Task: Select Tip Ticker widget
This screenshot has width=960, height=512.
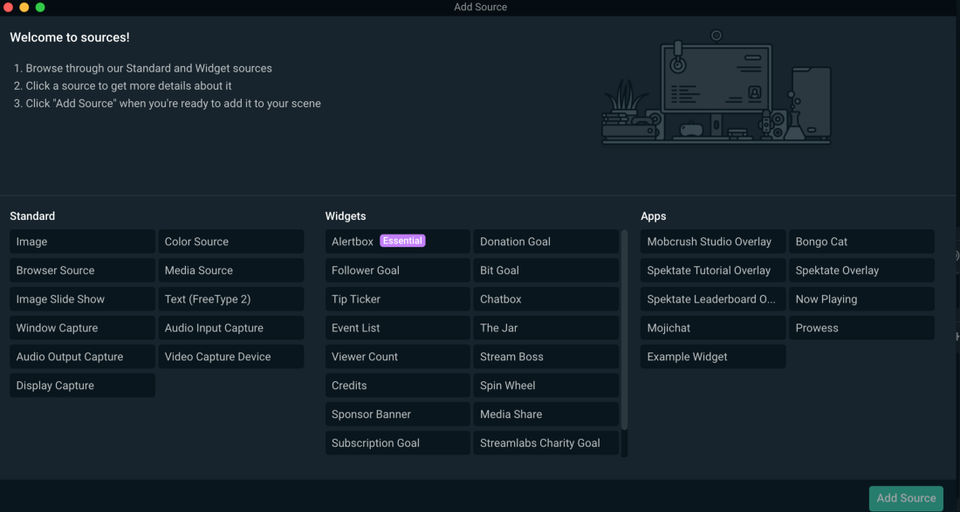Action: [397, 299]
